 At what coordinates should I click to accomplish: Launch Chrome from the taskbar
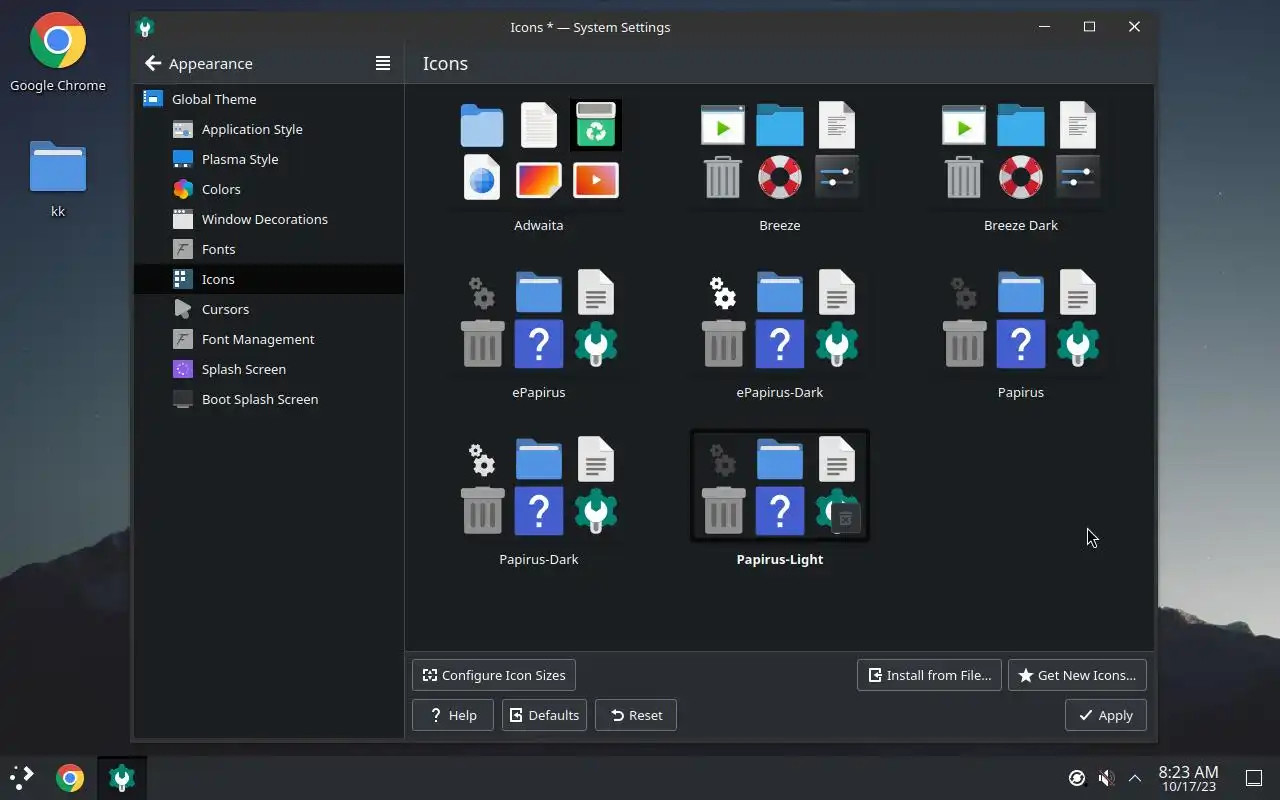70,778
